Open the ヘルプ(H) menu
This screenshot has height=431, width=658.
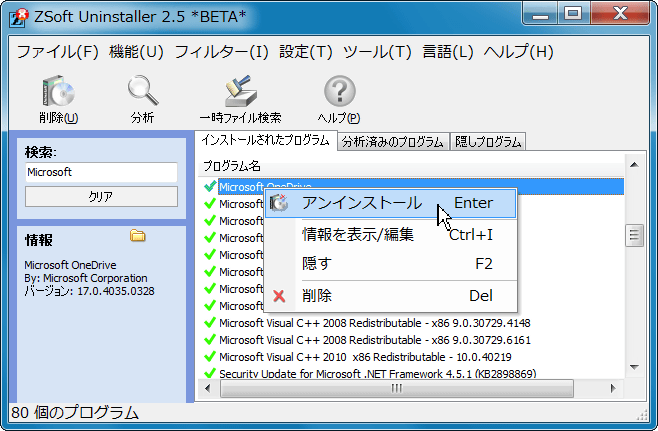coord(519,52)
